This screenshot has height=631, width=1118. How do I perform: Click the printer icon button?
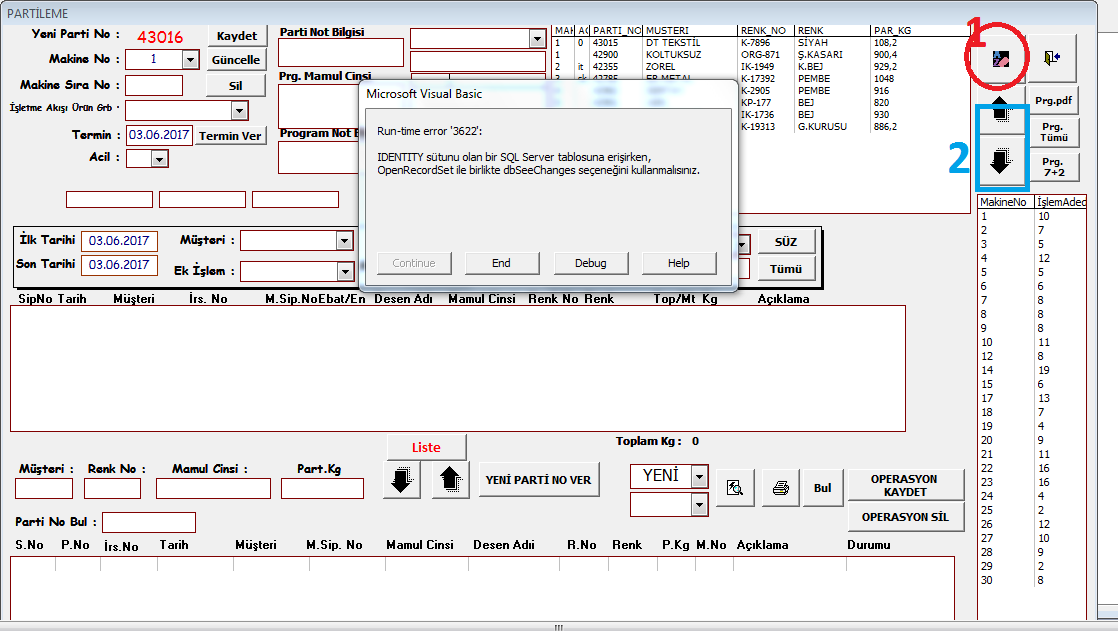(x=781, y=488)
